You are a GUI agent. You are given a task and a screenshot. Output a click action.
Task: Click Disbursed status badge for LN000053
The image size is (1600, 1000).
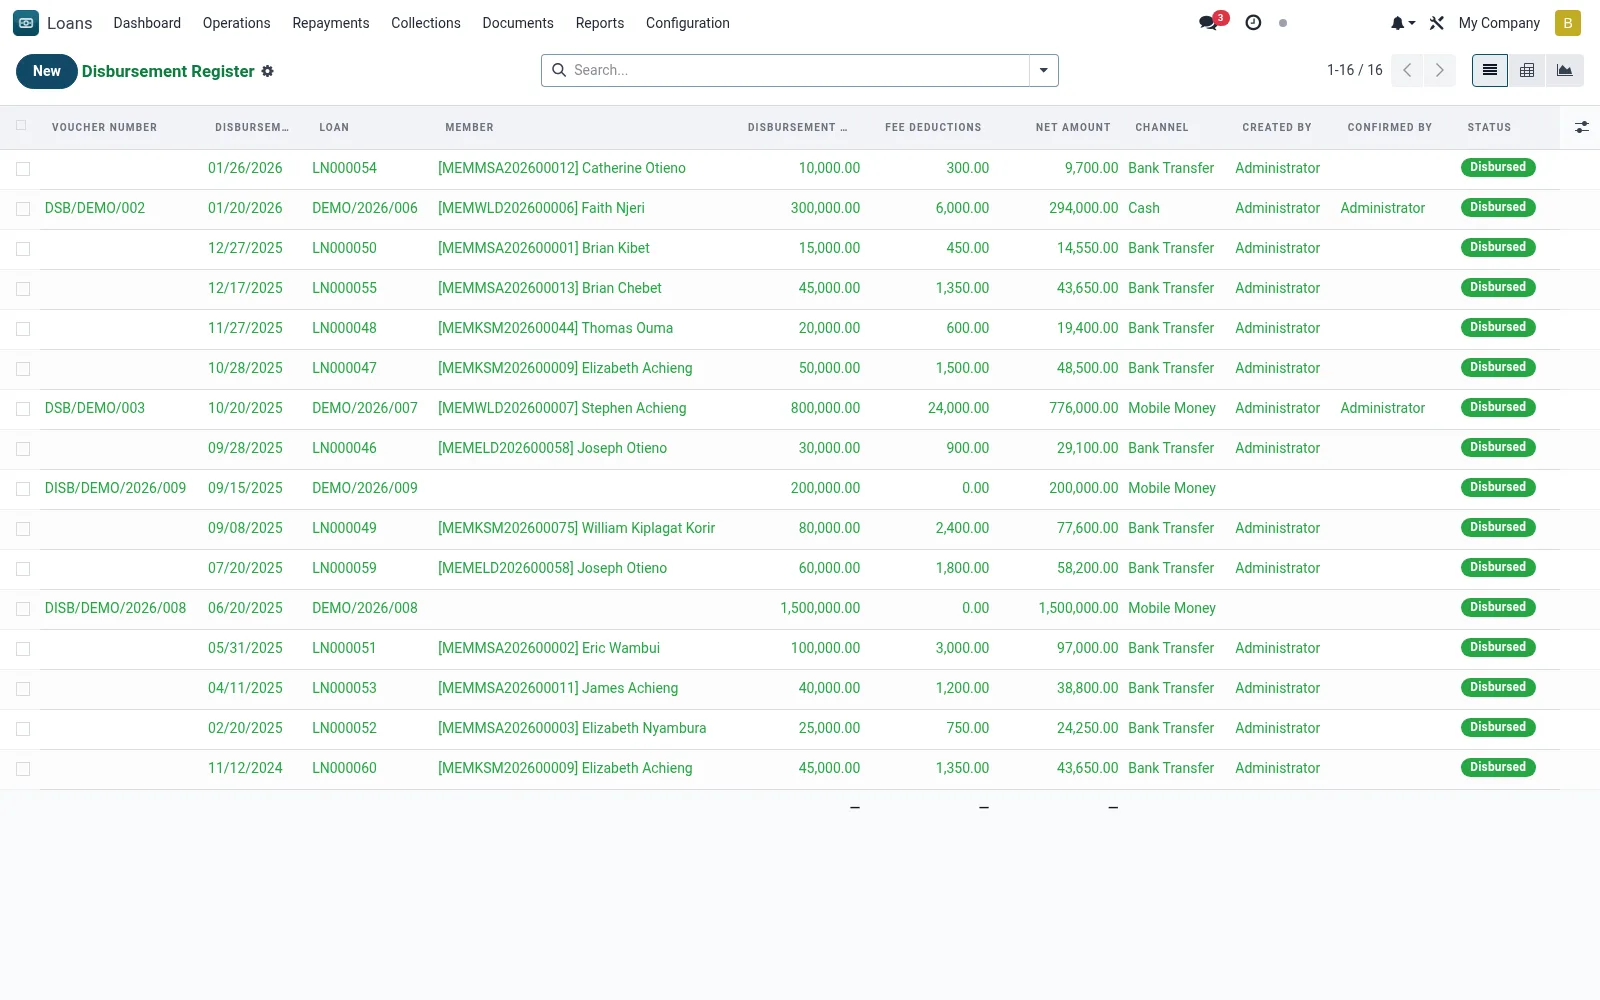pyautogui.click(x=1498, y=687)
